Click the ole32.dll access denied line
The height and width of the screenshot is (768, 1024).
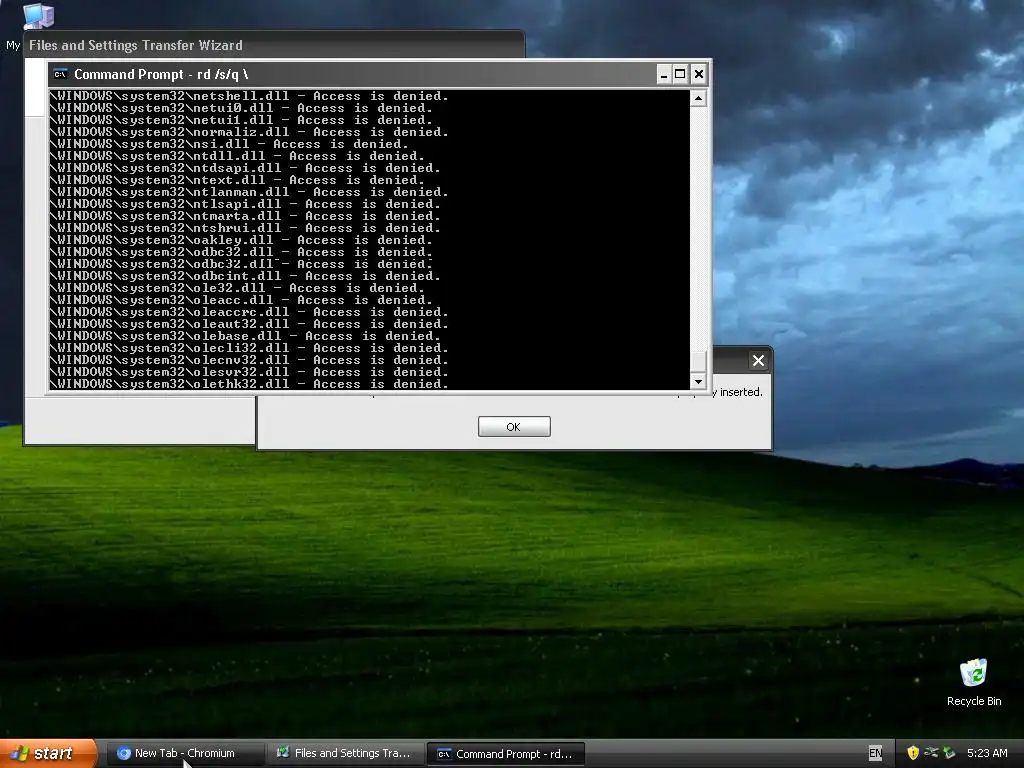237,288
